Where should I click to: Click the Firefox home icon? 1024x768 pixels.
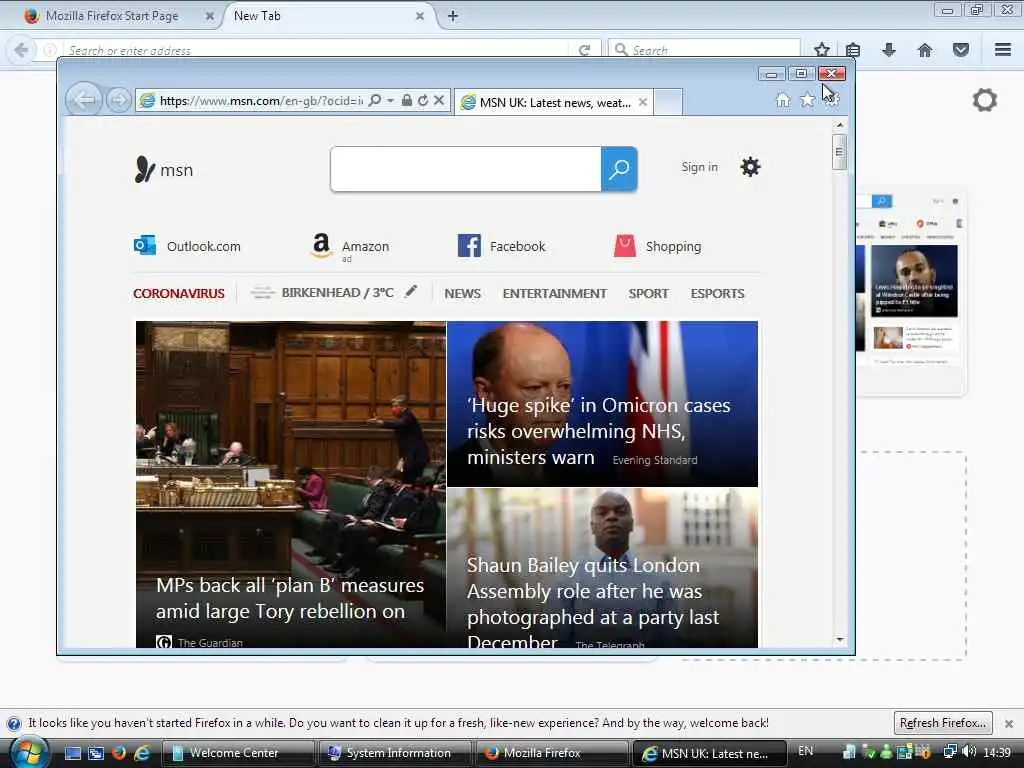click(925, 50)
